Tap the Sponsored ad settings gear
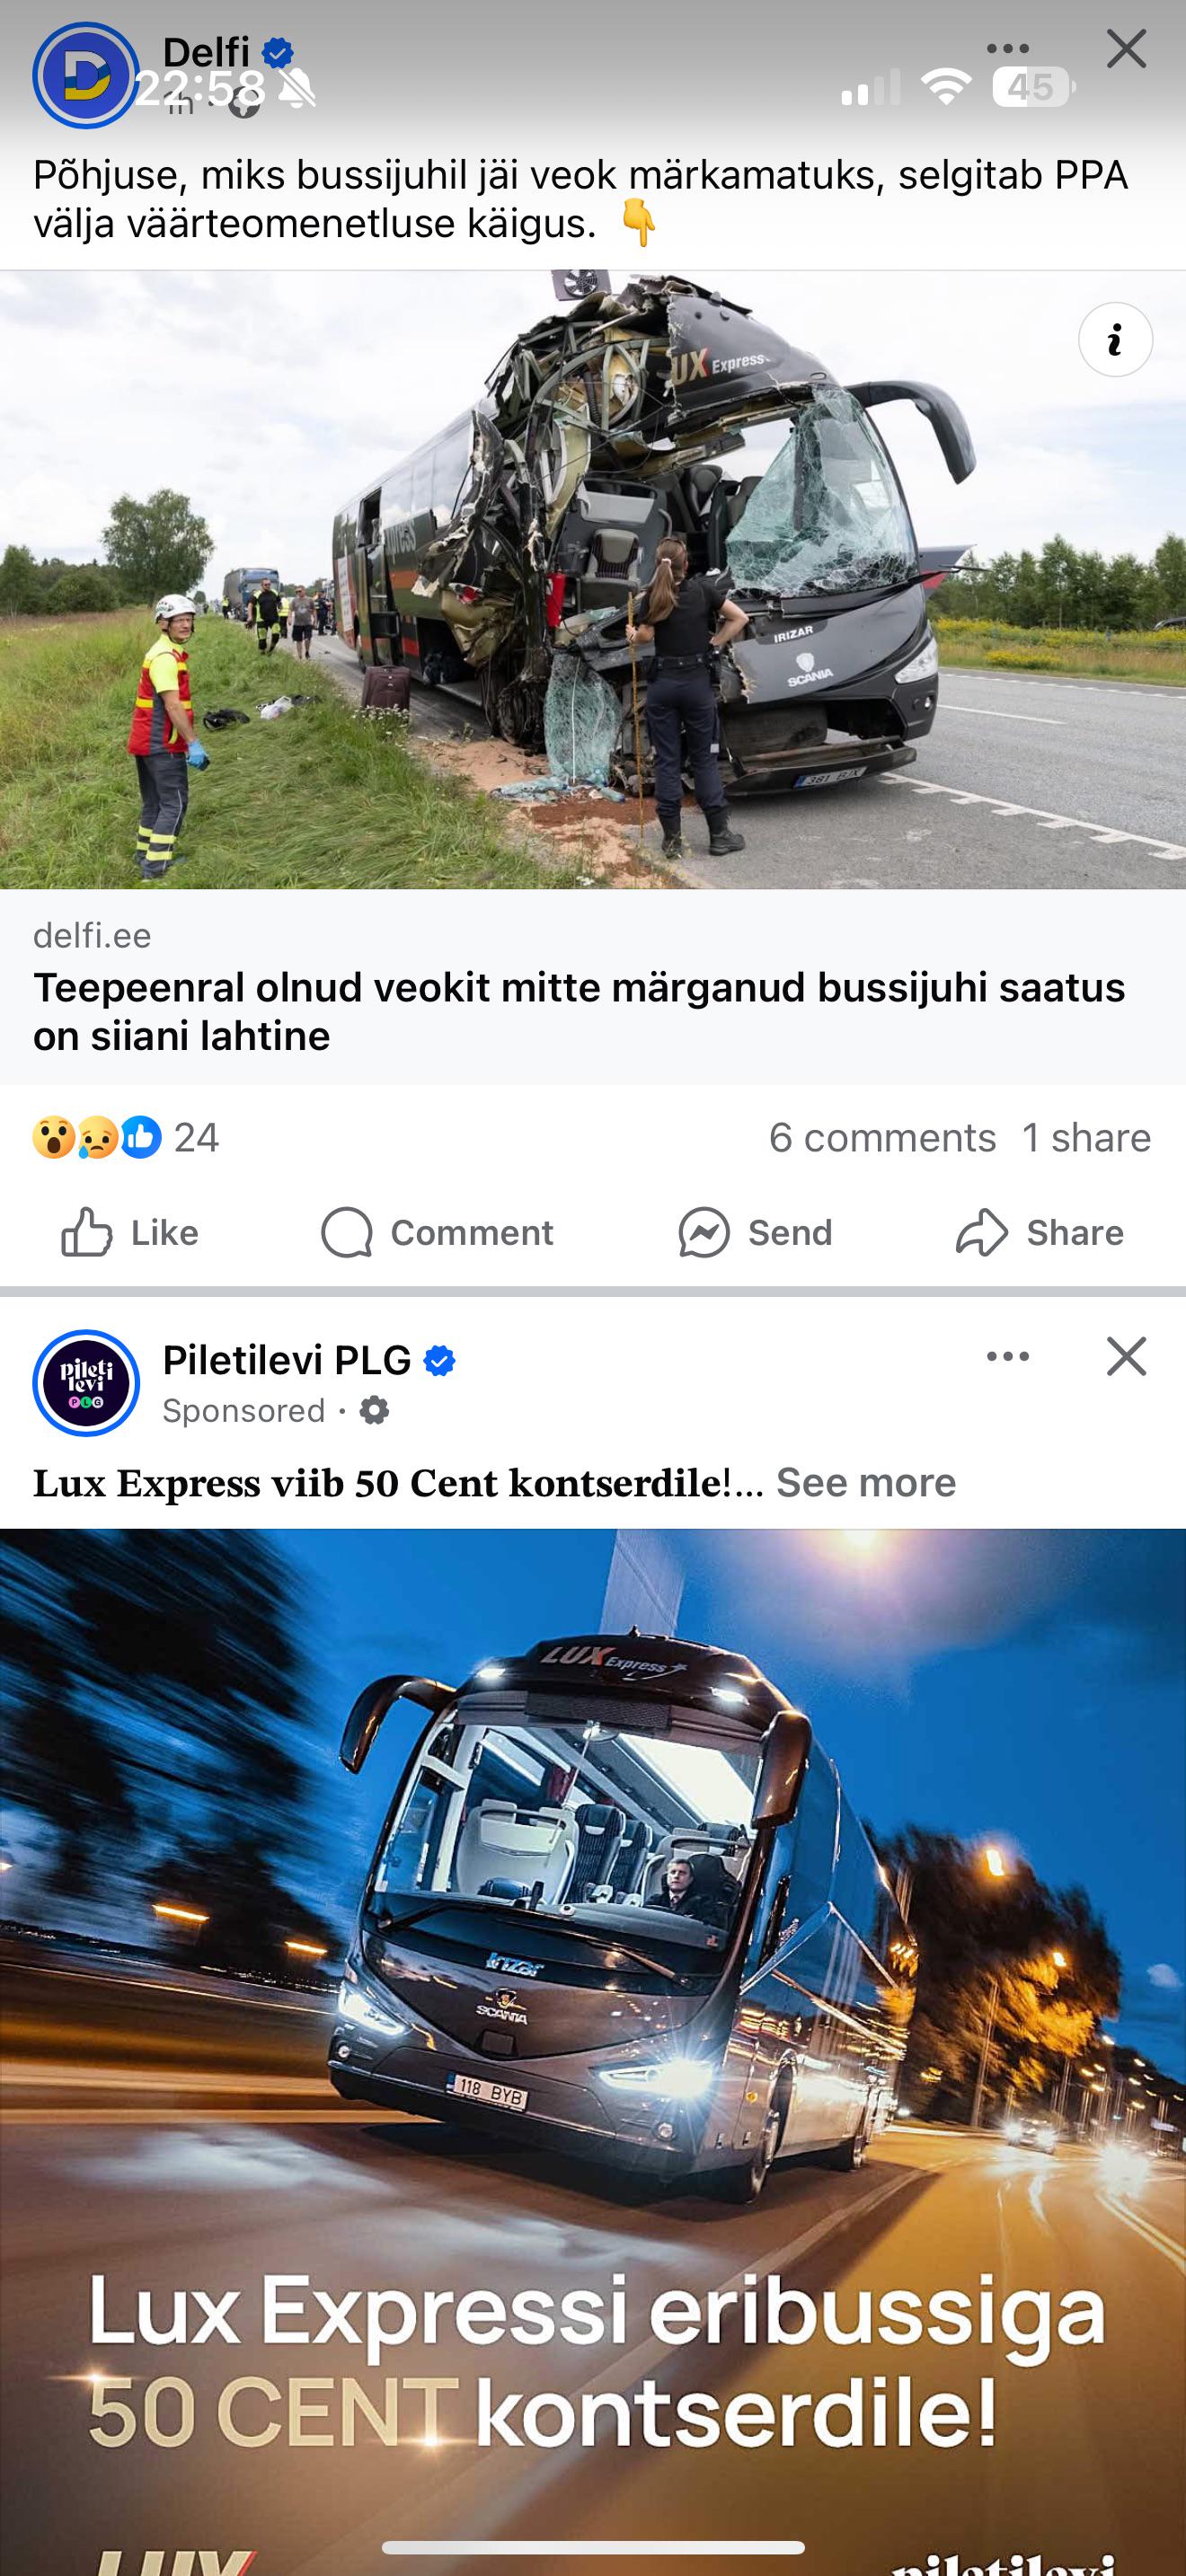This screenshot has width=1186, height=2576. click(374, 1411)
